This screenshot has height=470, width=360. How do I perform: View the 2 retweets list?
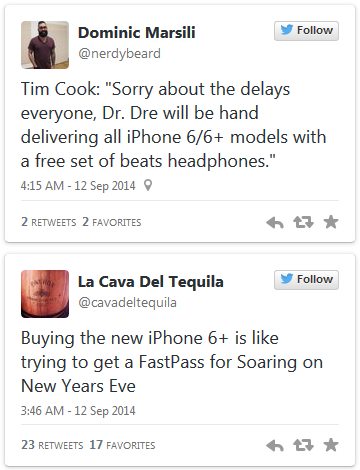click(49, 222)
